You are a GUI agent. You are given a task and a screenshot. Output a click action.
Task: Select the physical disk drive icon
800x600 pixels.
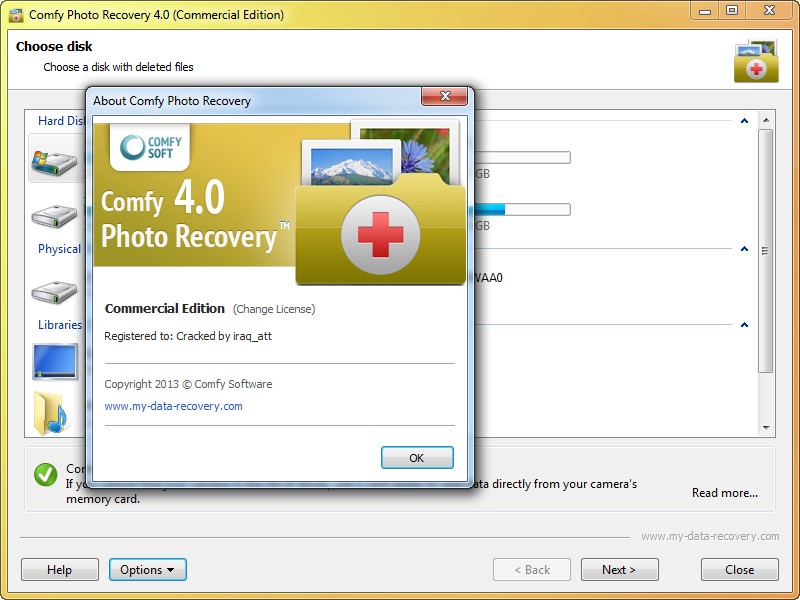pos(54,292)
